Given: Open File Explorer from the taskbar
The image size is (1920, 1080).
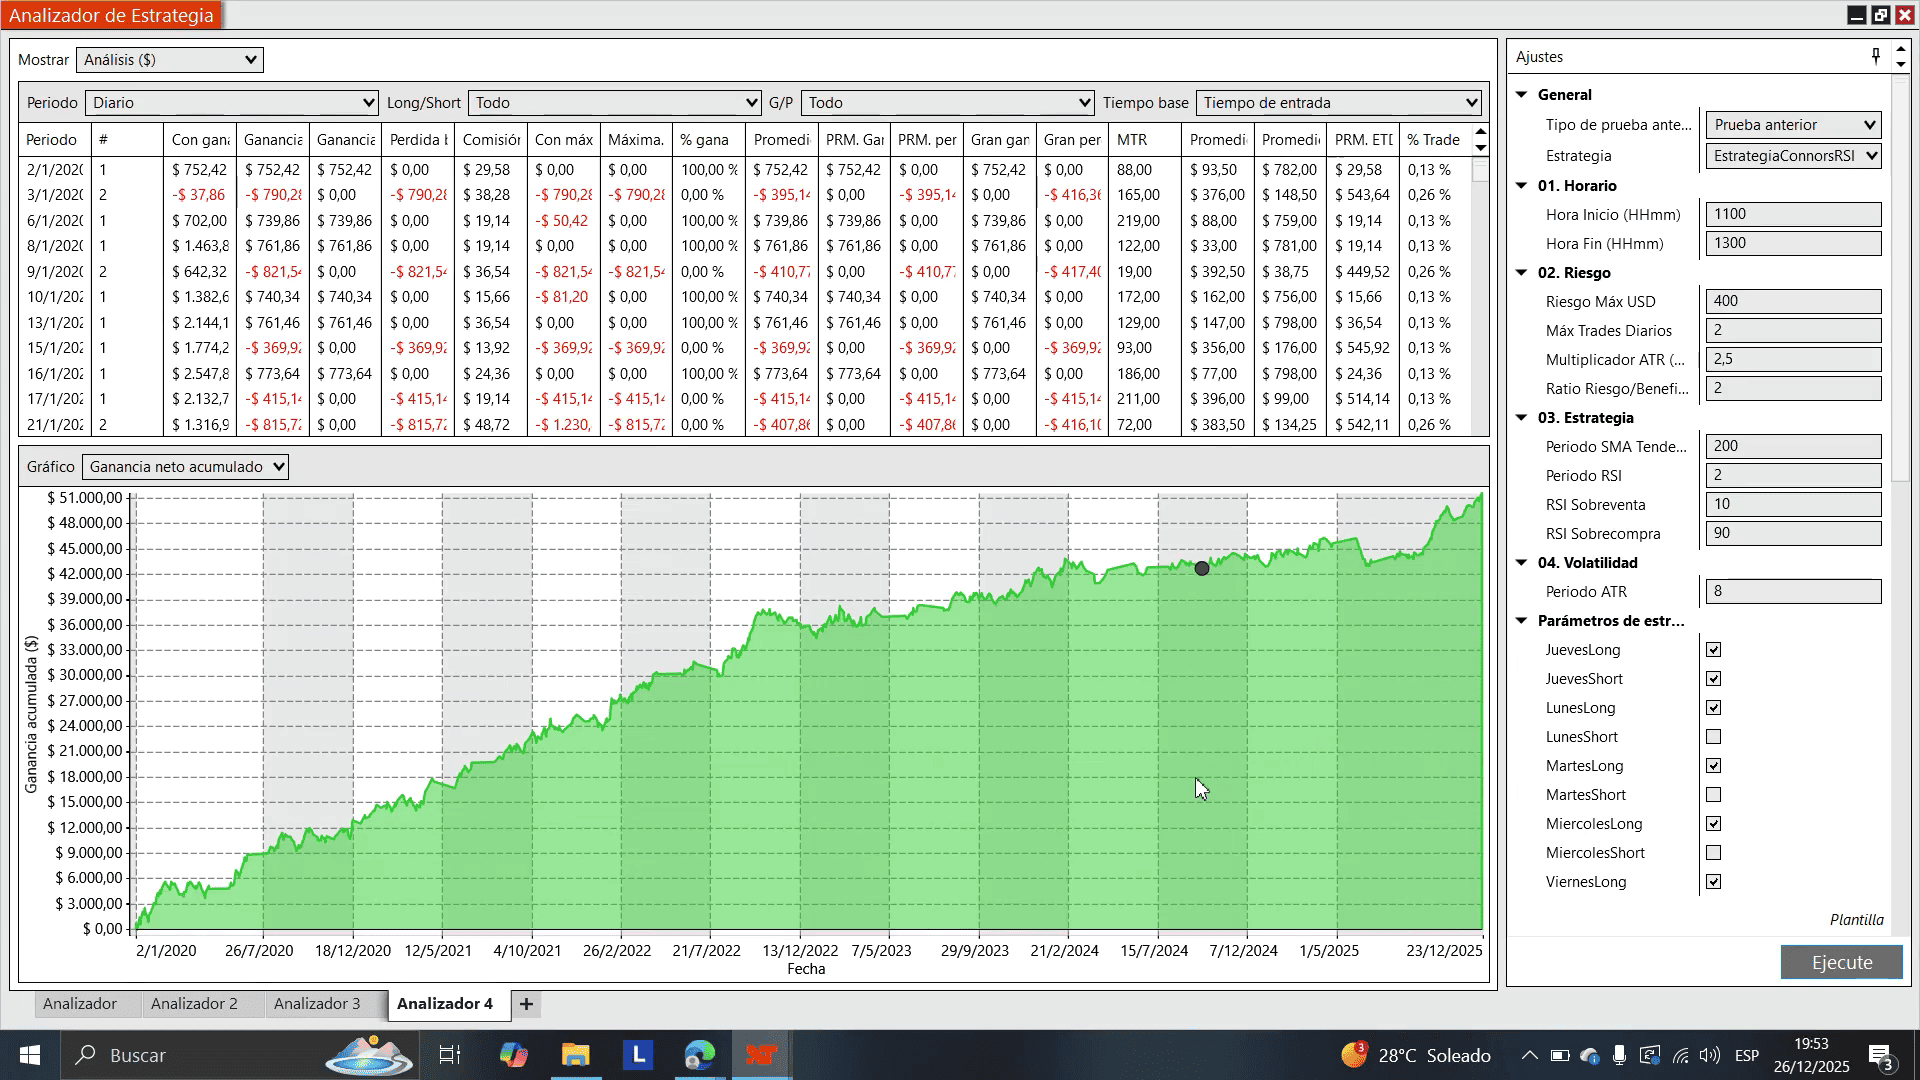Looking at the screenshot, I should tap(575, 1055).
